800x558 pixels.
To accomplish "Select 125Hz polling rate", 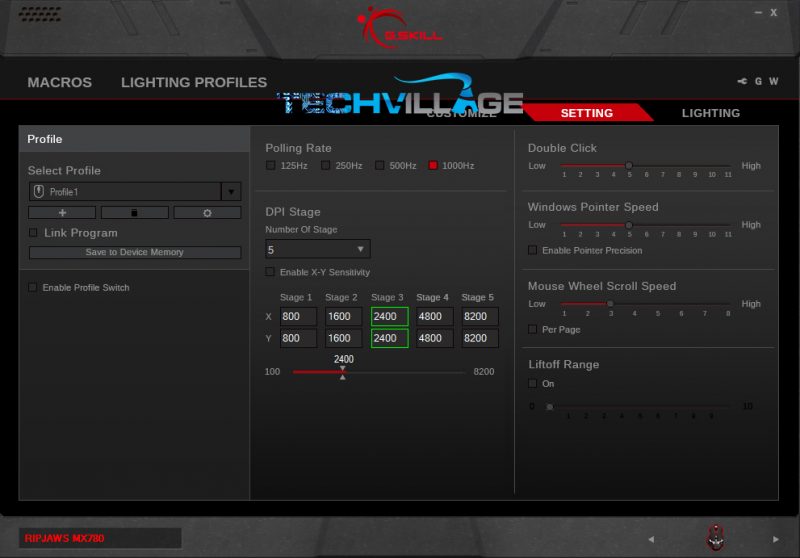I will click(x=270, y=165).
